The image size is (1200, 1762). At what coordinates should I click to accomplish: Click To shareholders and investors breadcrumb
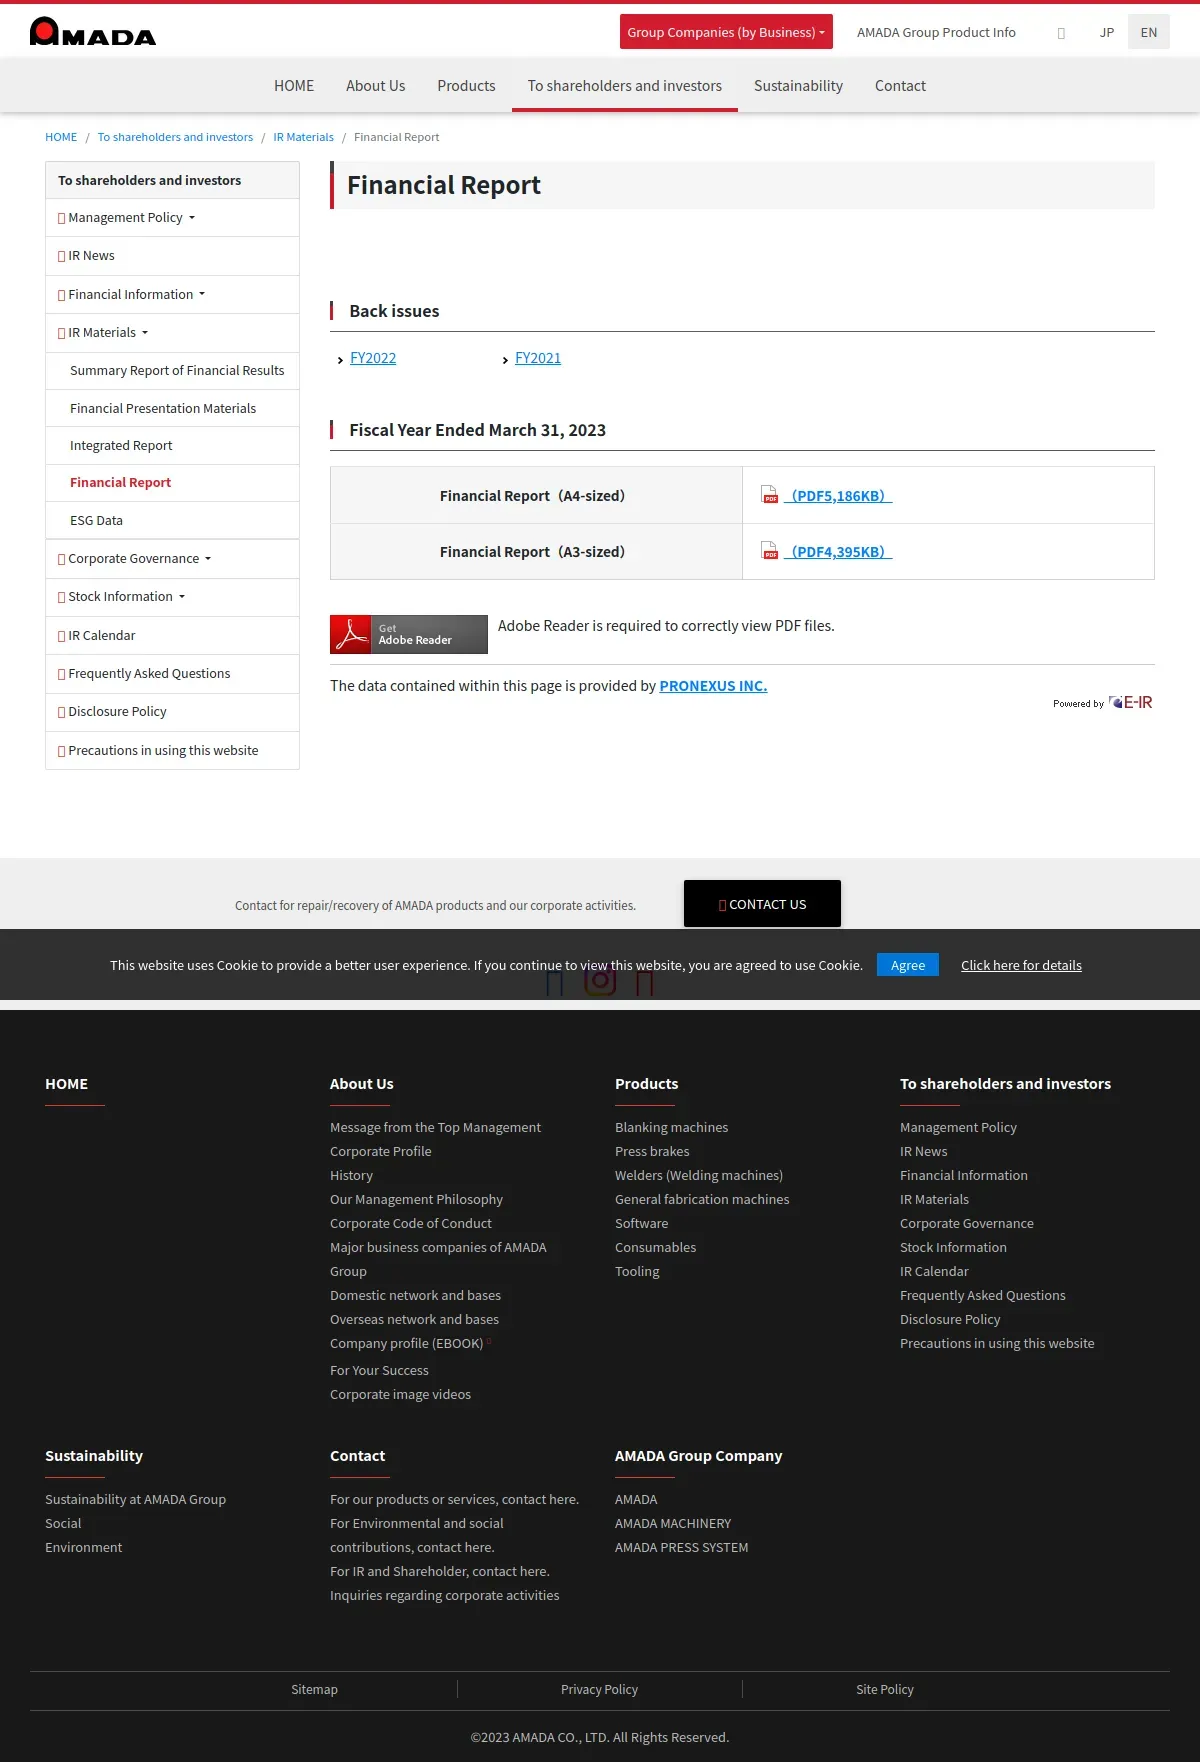coord(175,137)
